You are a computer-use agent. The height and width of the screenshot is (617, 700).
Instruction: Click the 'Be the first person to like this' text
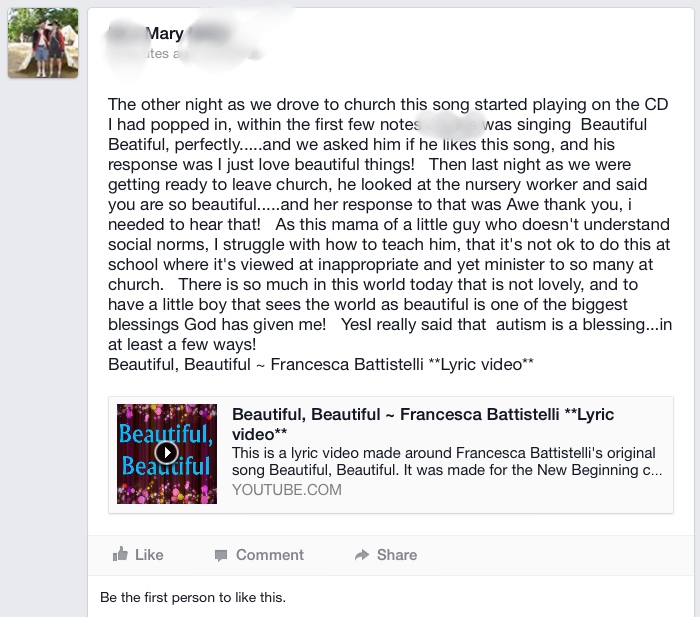(x=193, y=597)
